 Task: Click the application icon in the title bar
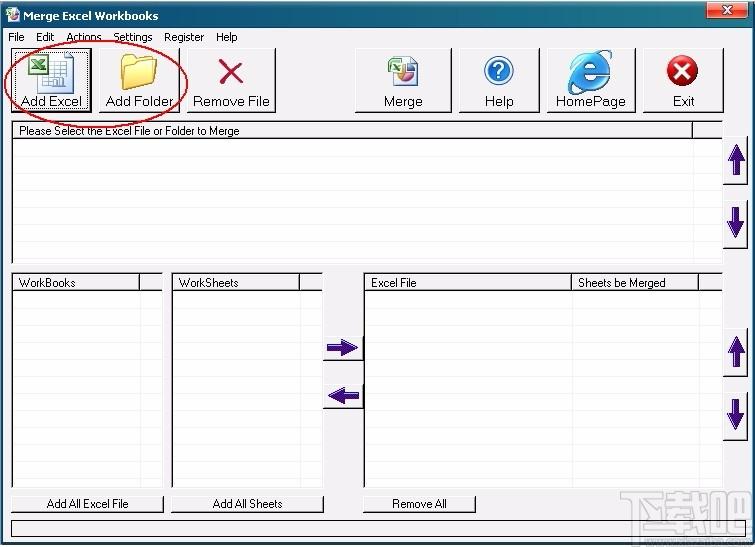[x=13, y=15]
